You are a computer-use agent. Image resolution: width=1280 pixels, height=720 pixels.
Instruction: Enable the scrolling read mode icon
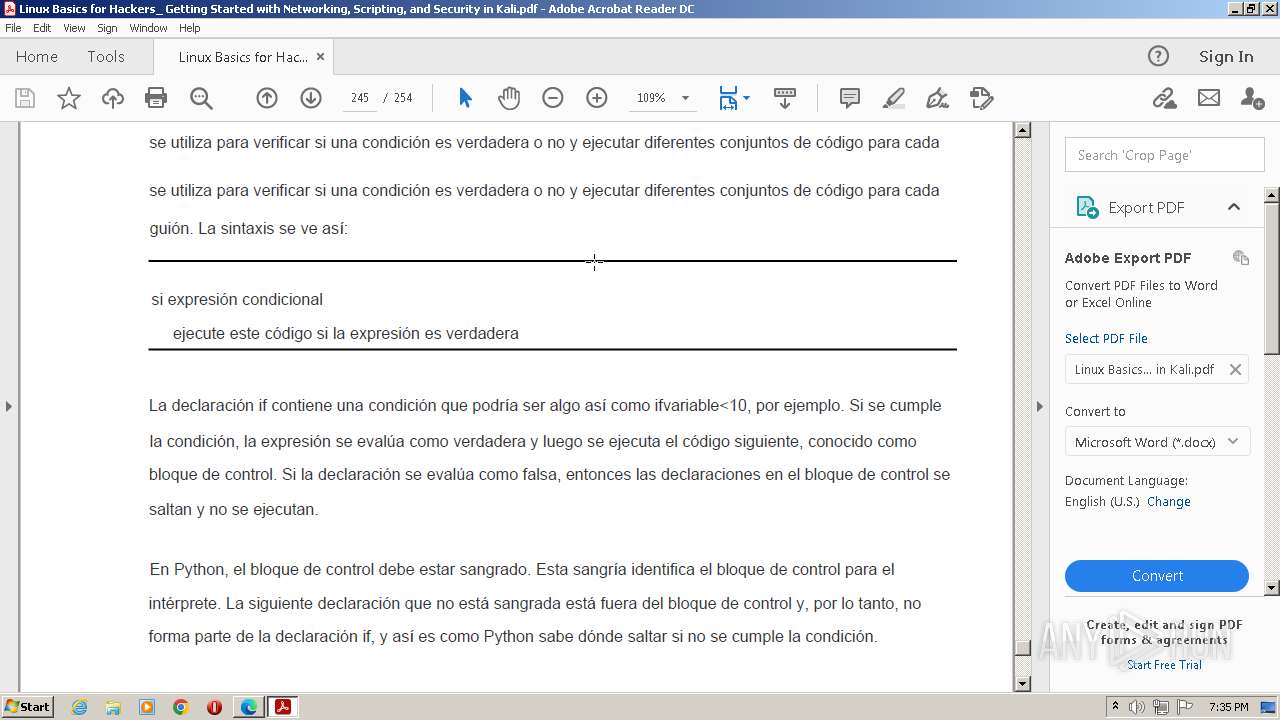coord(785,98)
